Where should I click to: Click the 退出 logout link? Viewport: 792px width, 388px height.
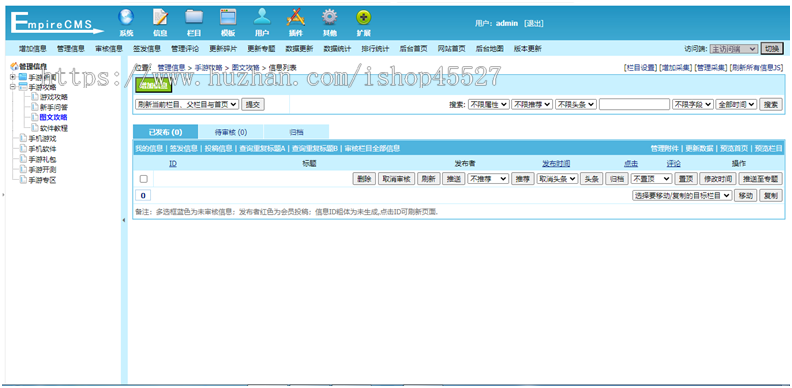[533, 23]
